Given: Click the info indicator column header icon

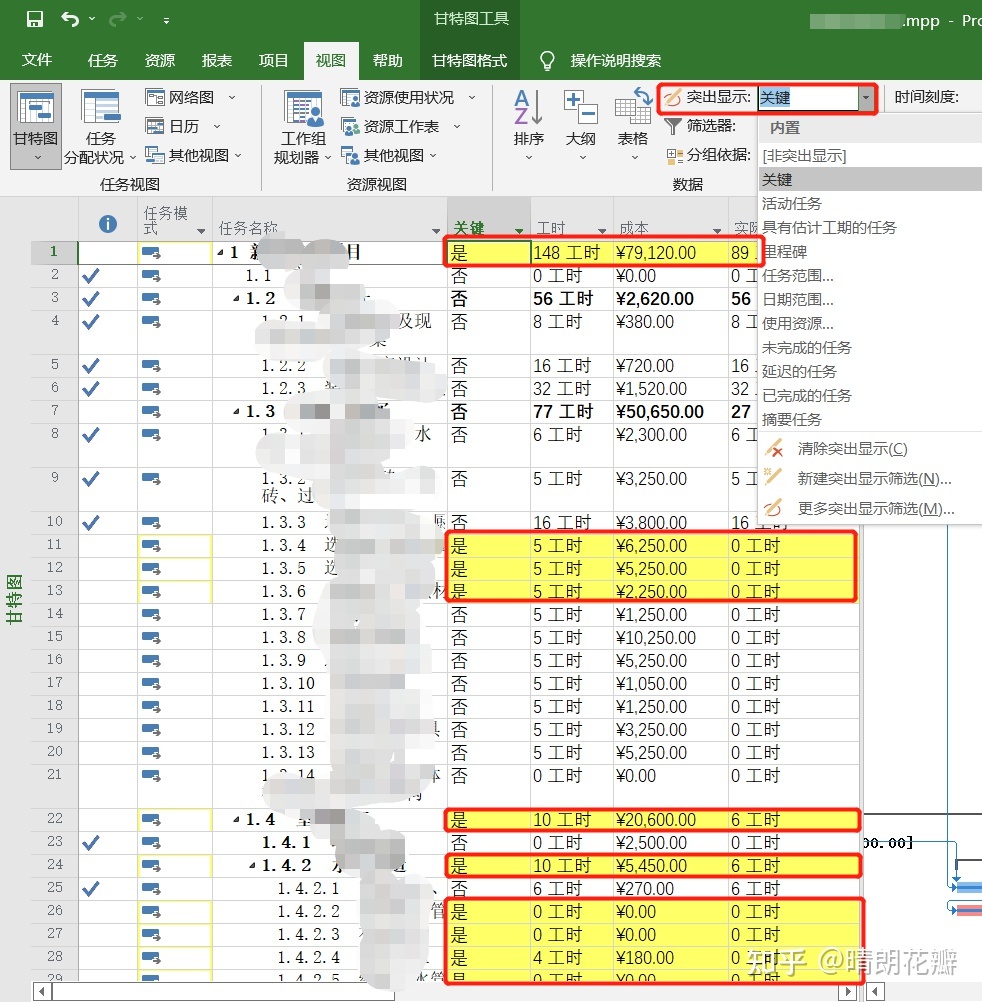Looking at the screenshot, I should [x=107, y=224].
